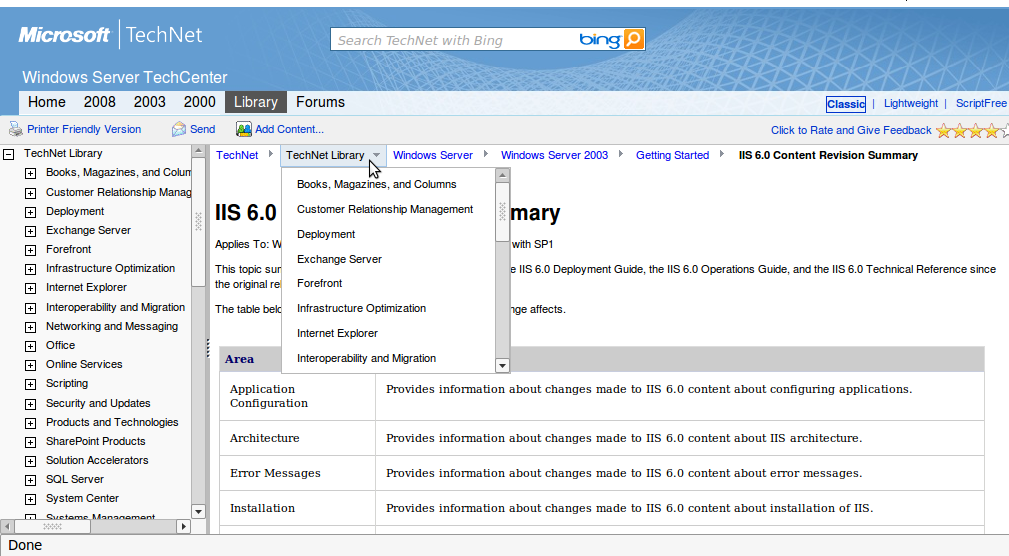
Task: Open the Getting Started breadcrumb link
Action: pyautogui.click(x=672, y=155)
